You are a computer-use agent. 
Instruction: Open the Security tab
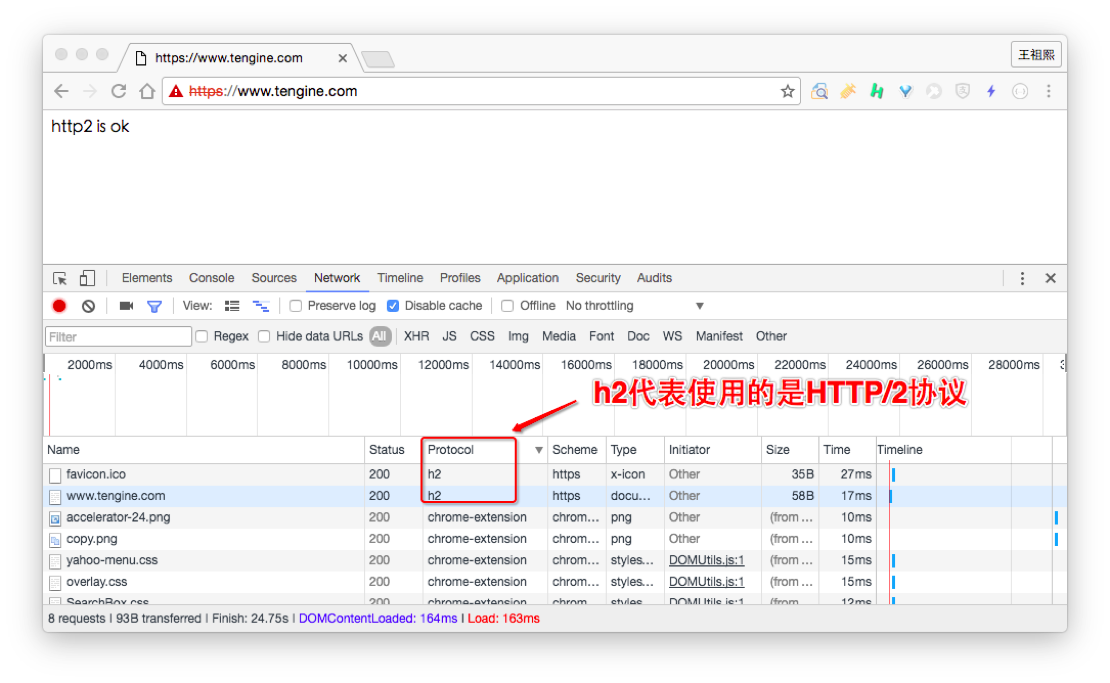tap(598, 278)
